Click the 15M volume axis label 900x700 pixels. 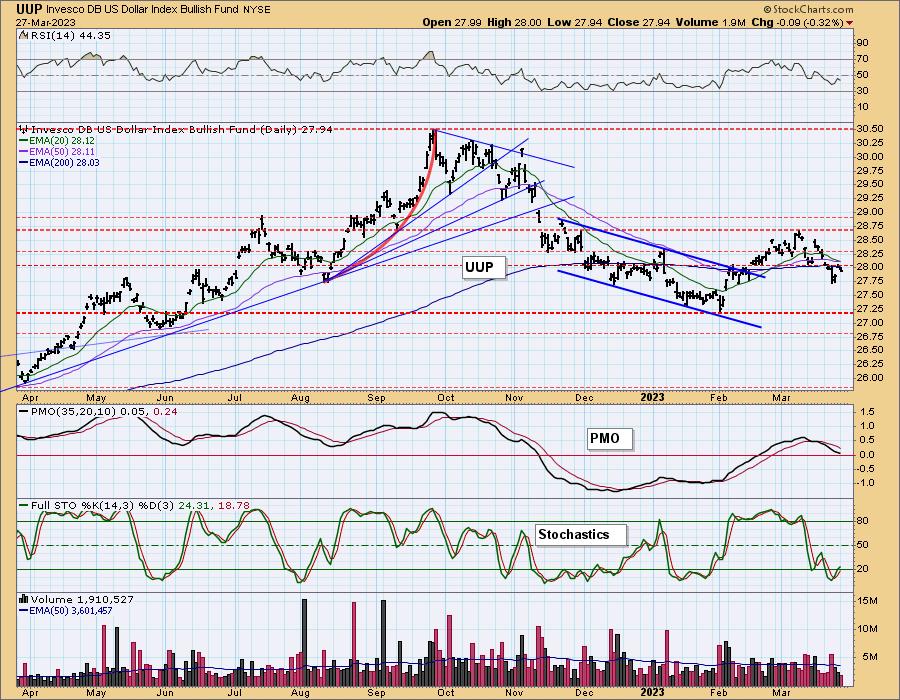point(867,601)
